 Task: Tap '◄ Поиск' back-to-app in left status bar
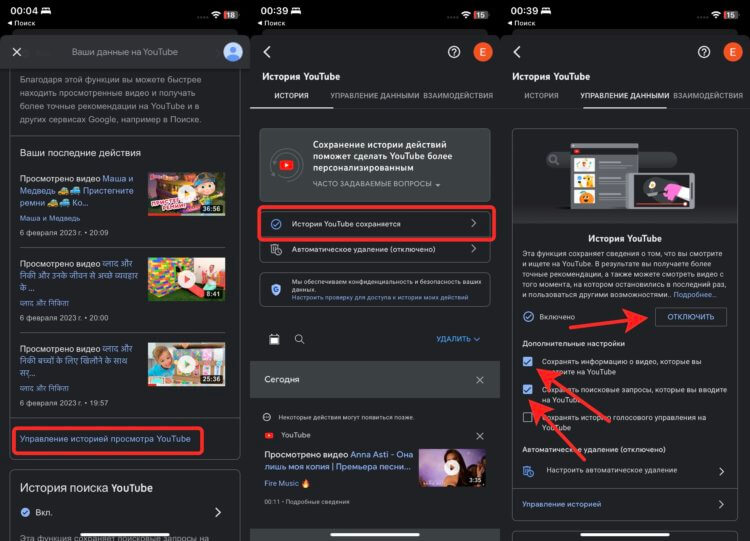click(x=22, y=23)
